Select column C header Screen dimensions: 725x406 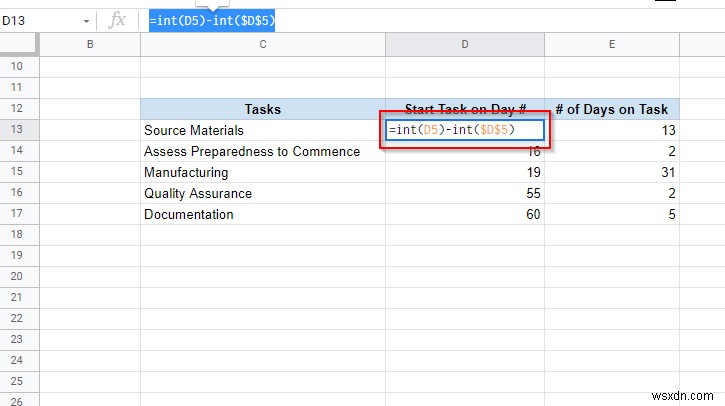[263, 44]
